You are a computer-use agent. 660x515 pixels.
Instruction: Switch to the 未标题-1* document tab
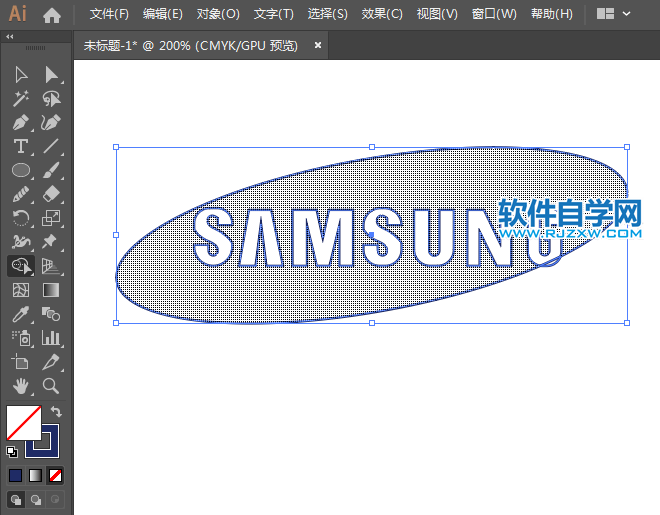pyautogui.click(x=190, y=45)
